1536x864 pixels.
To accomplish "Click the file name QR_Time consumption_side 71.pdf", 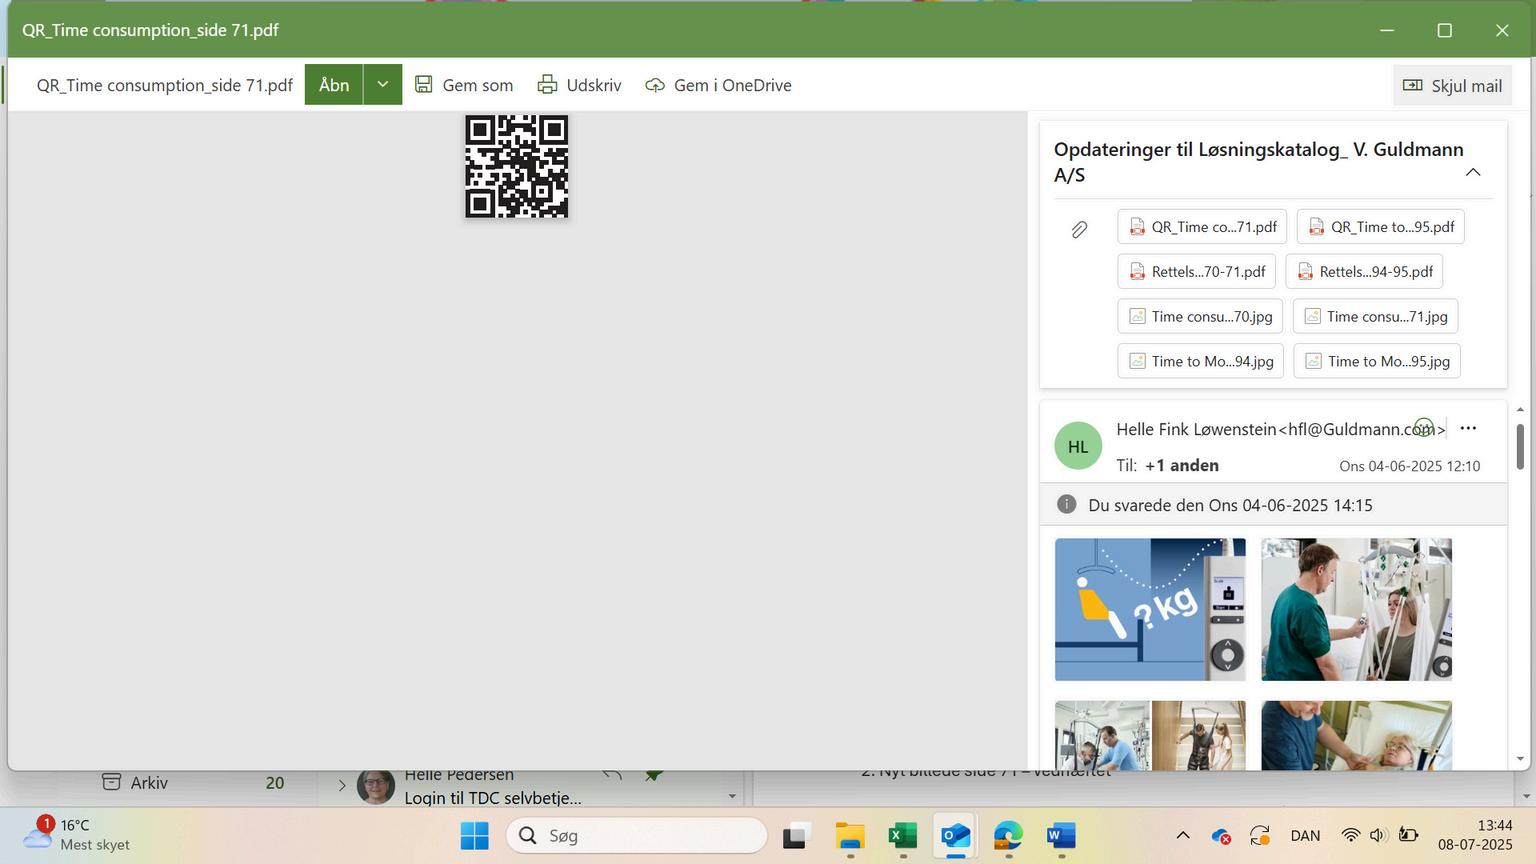I will [165, 85].
